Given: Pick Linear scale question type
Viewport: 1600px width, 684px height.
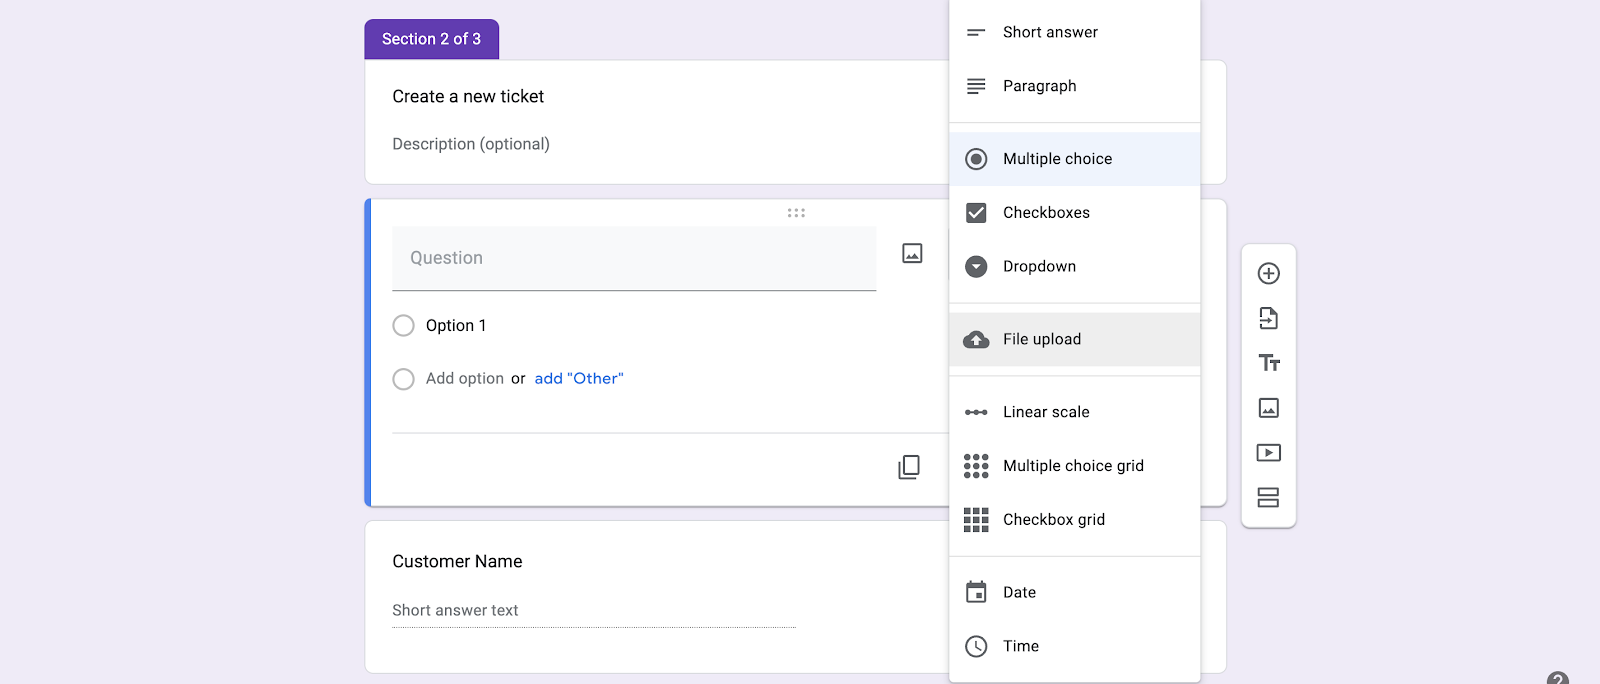Looking at the screenshot, I should pos(1074,412).
